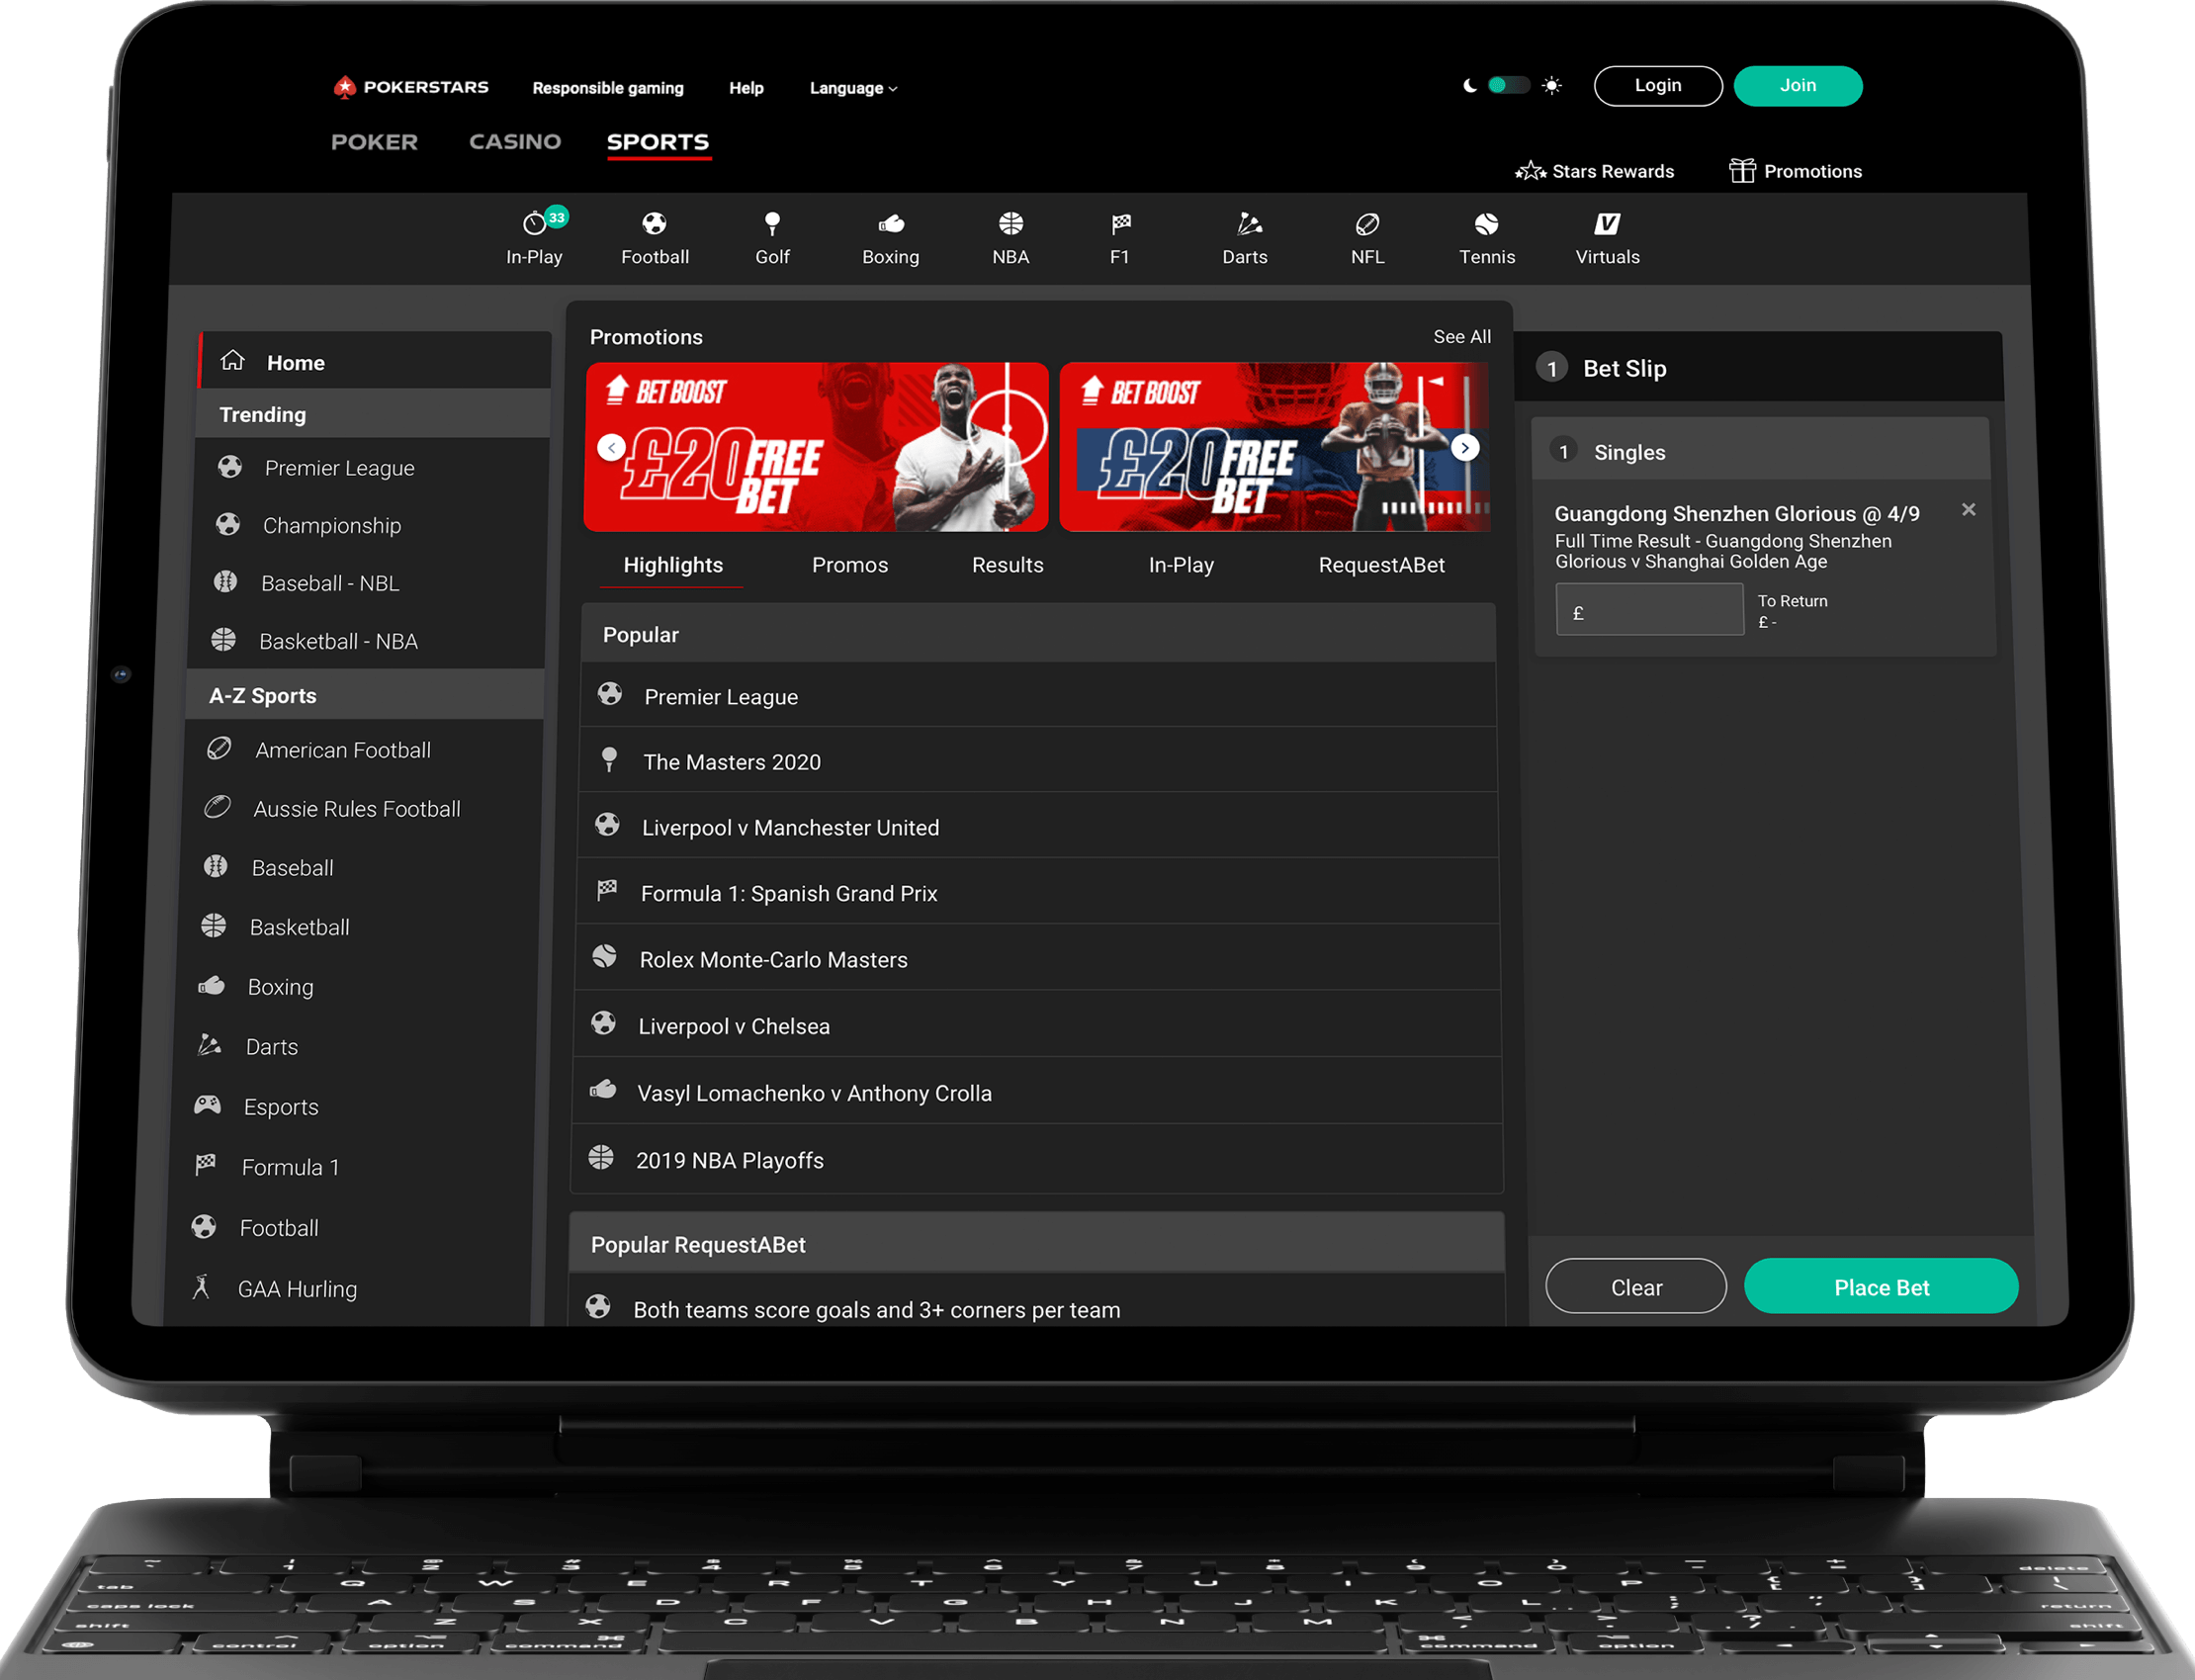Click the sun light-mode icon

tap(1552, 86)
